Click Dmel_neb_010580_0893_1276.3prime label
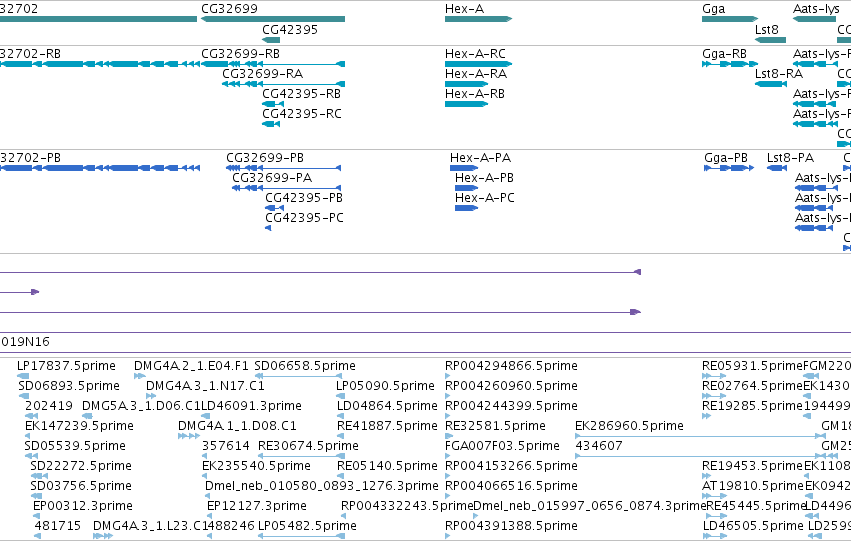Viewport: 851px width, 541px height. click(321, 486)
